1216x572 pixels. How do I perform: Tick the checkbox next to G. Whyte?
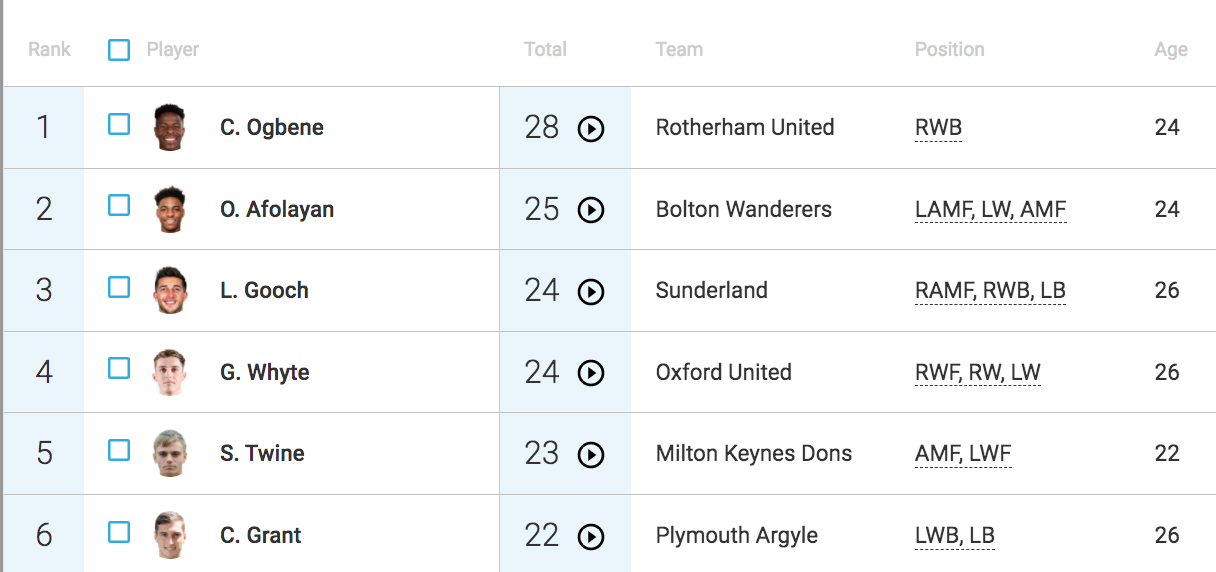(x=119, y=368)
